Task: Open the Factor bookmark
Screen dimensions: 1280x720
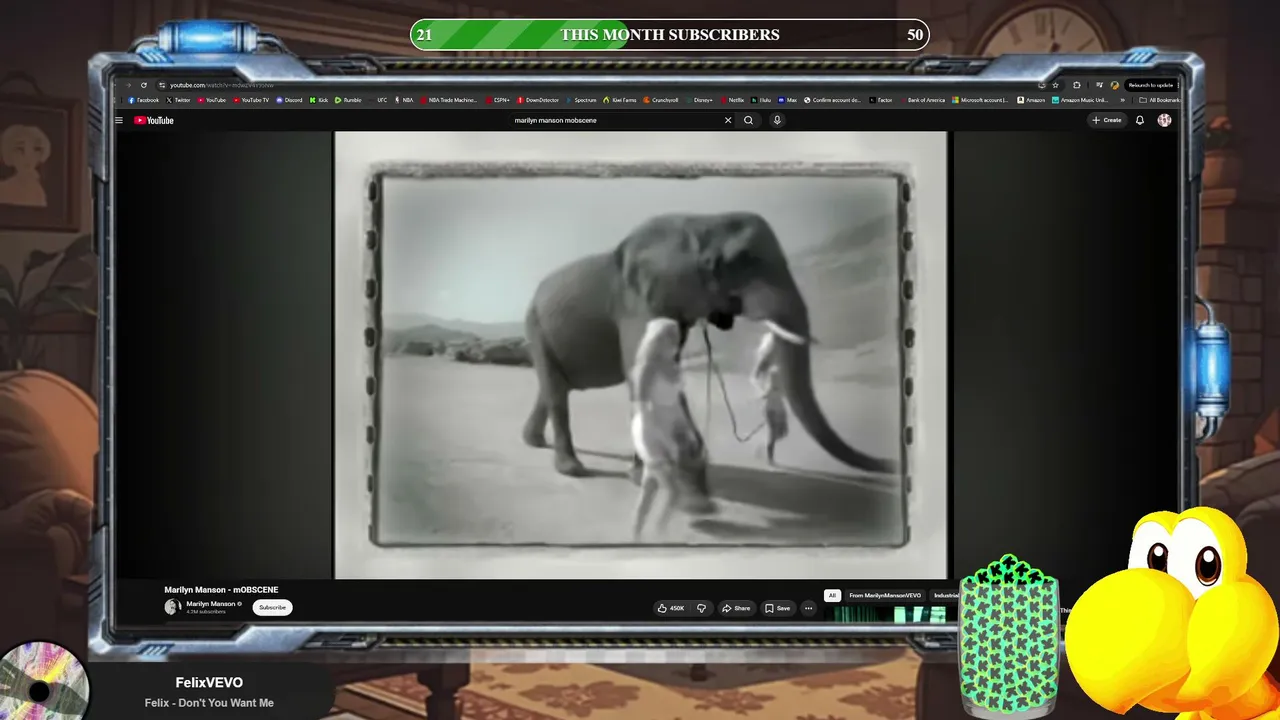Action: click(x=881, y=100)
